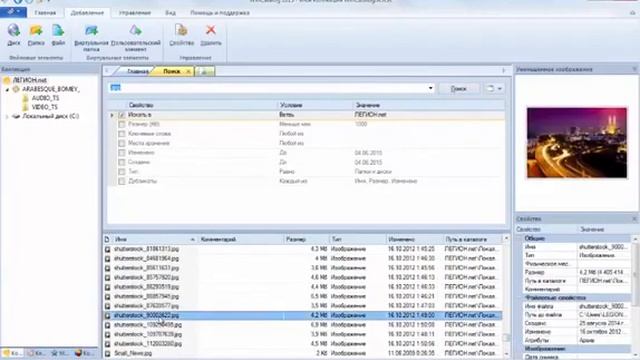The height and width of the screenshot is (360, 640).
Task: Click the icon-only third document tab
Action: 205,71
